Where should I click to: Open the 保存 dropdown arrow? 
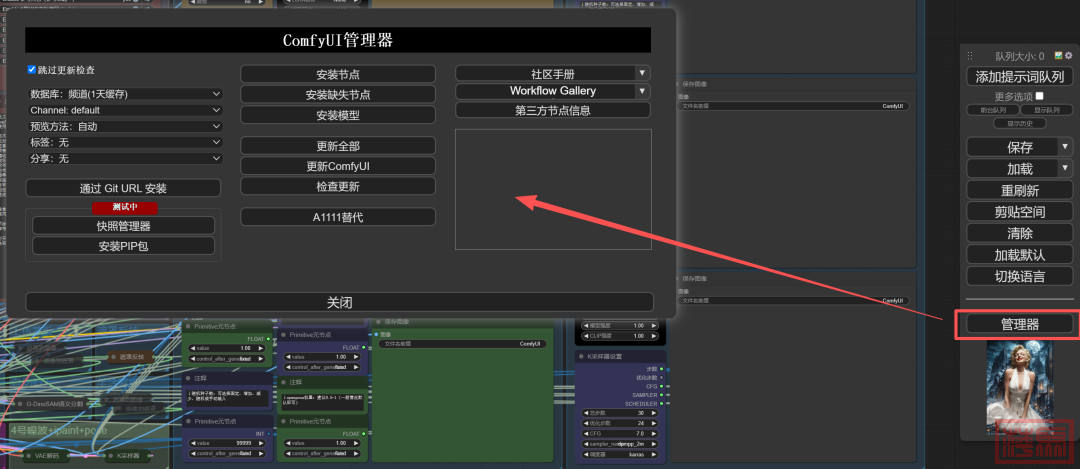pyautogui.click(x=1065, y=147)
